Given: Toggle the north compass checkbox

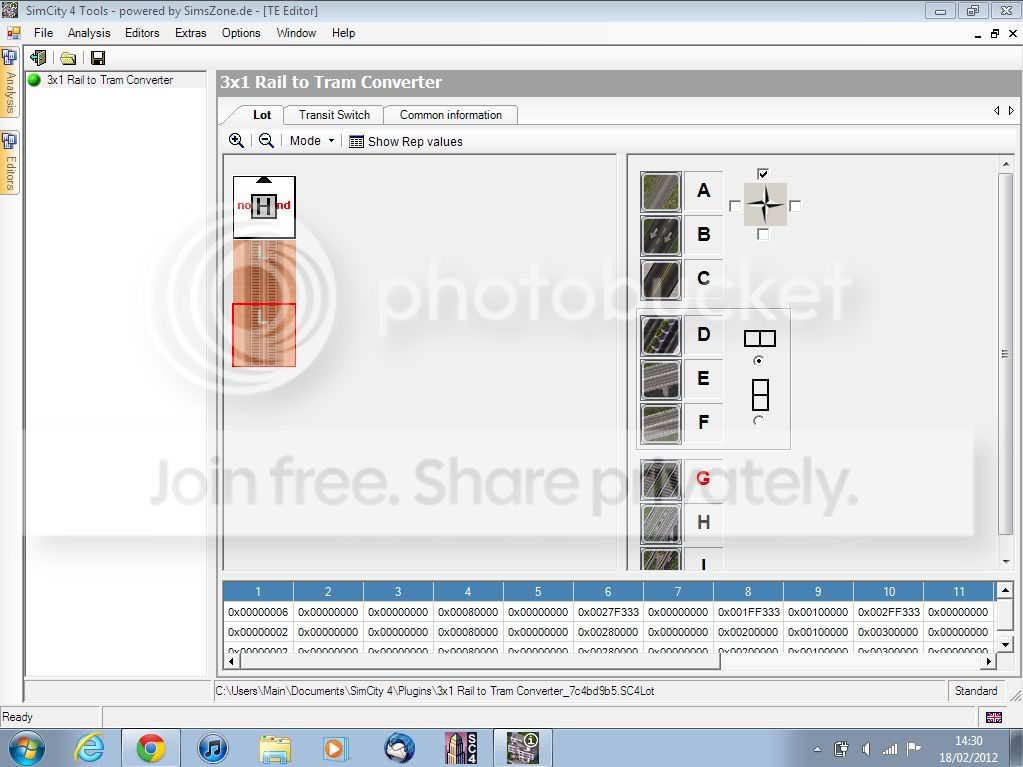Looking at the screenshot, I should [763, 174].
